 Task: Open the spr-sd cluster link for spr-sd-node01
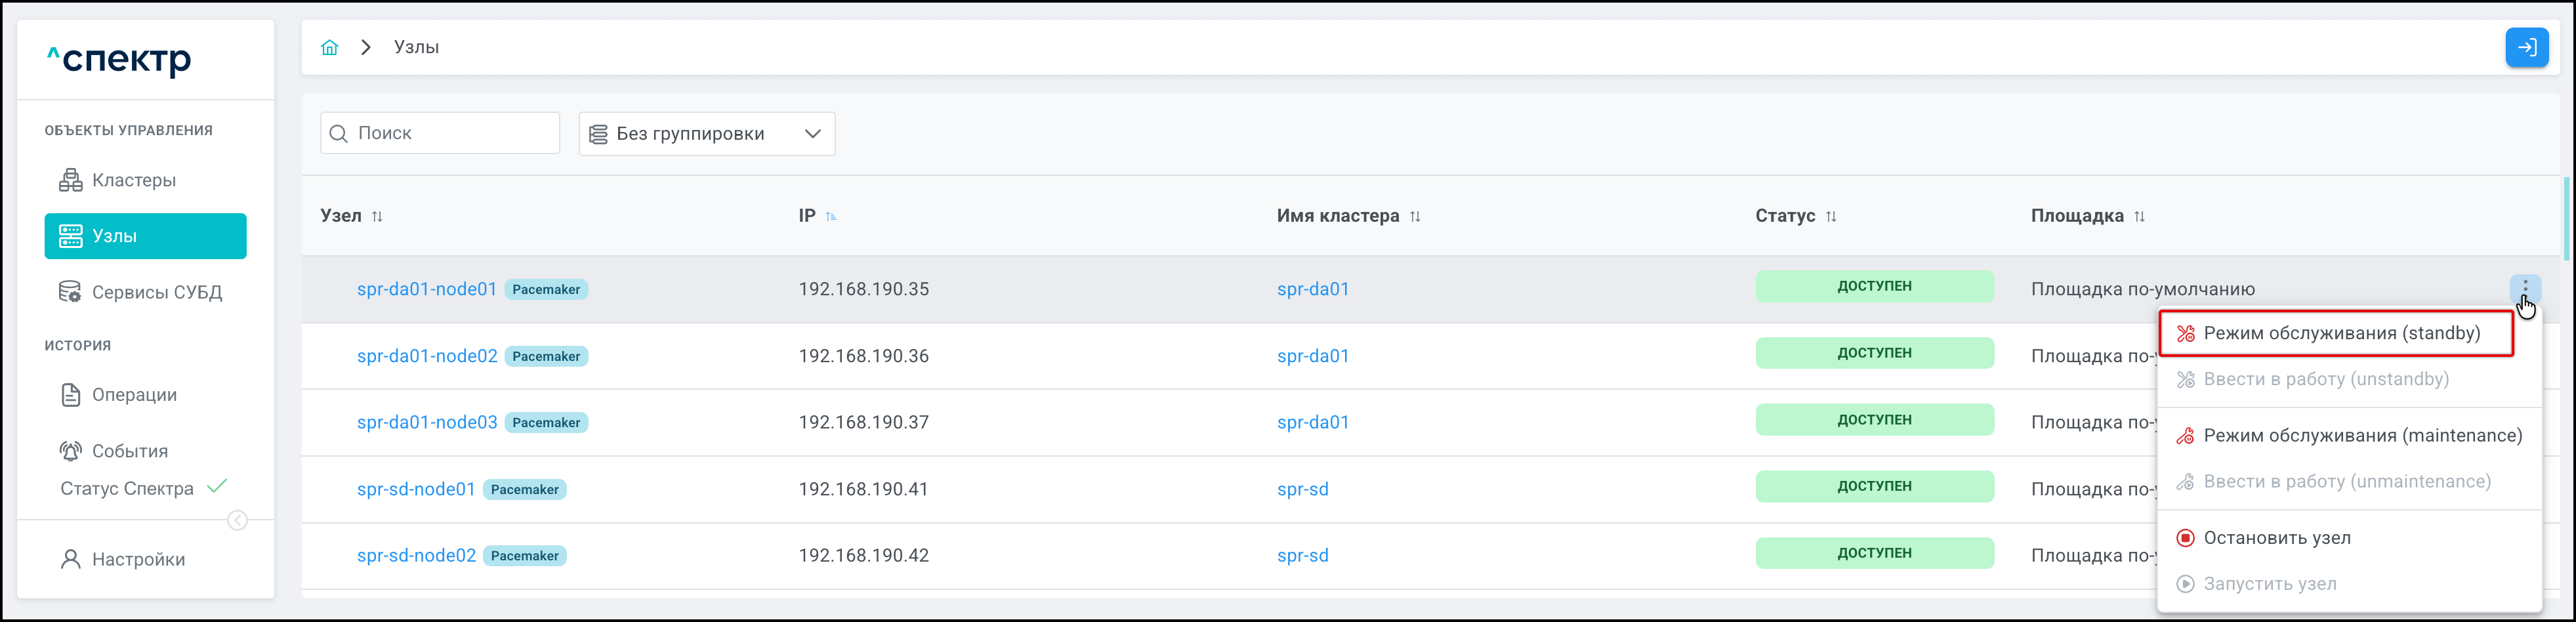pyautogui.click(x=1302, y=489)
